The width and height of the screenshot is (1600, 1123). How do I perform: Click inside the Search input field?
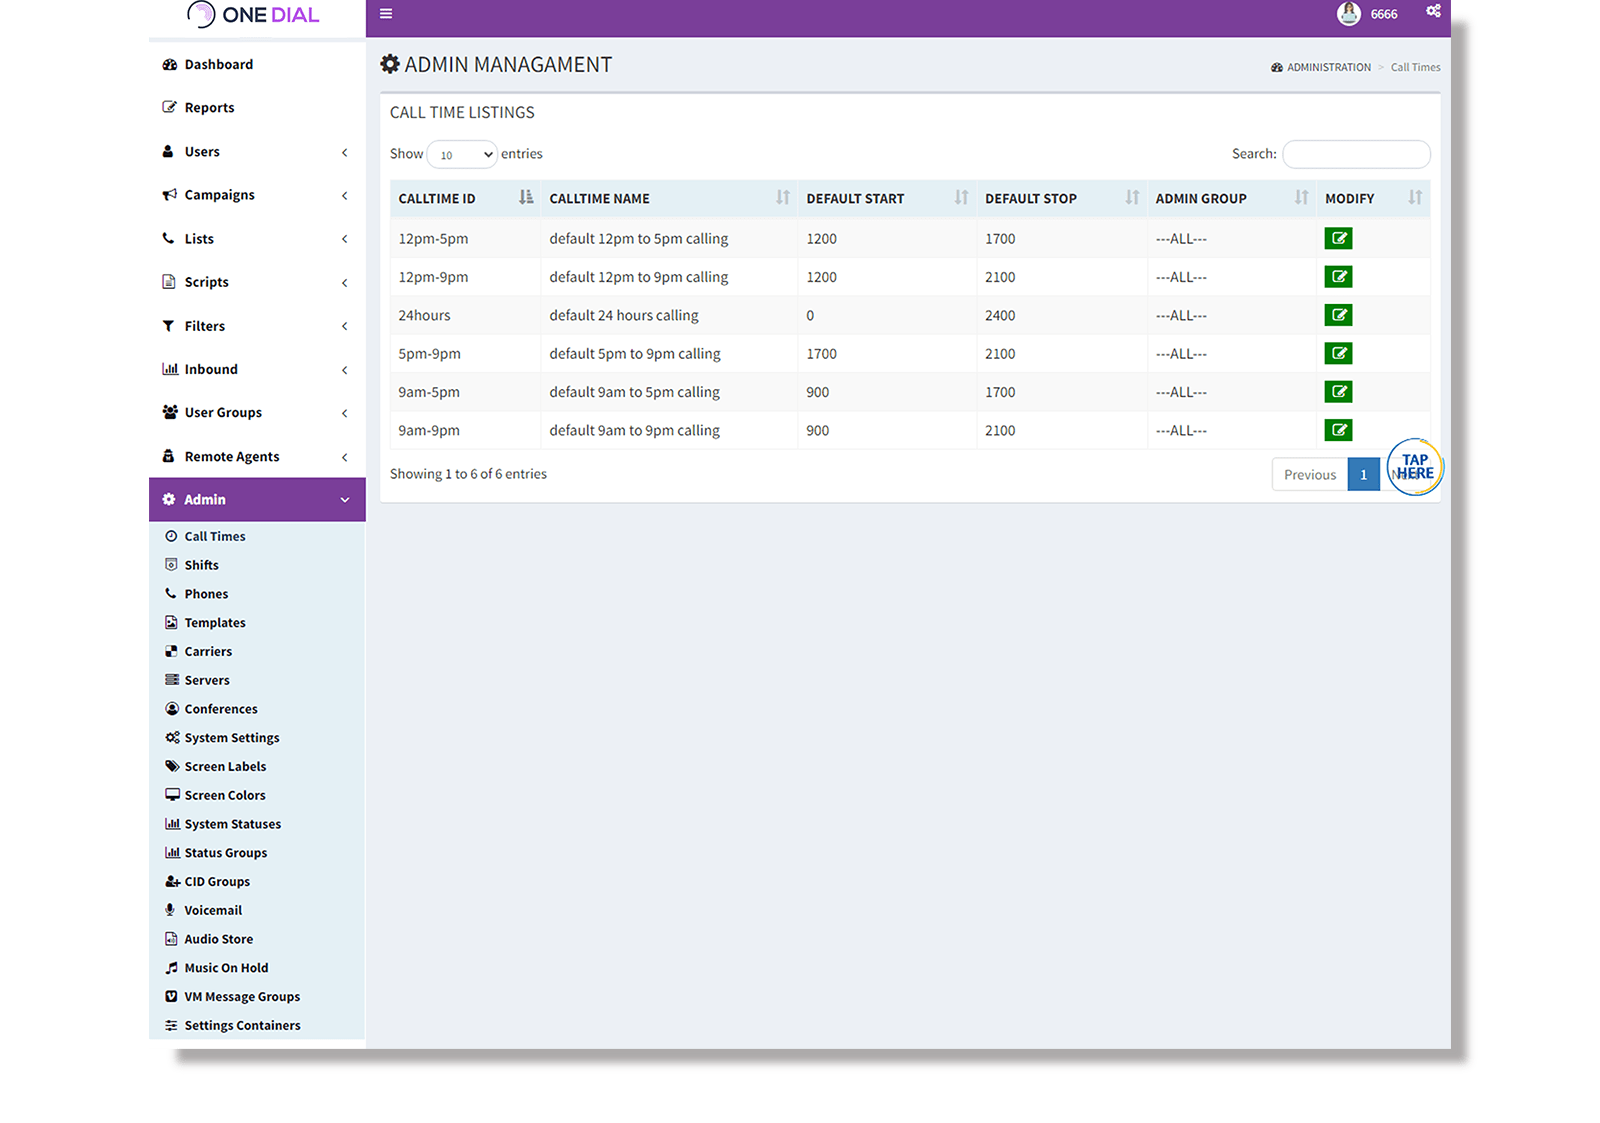point(1356,153)
